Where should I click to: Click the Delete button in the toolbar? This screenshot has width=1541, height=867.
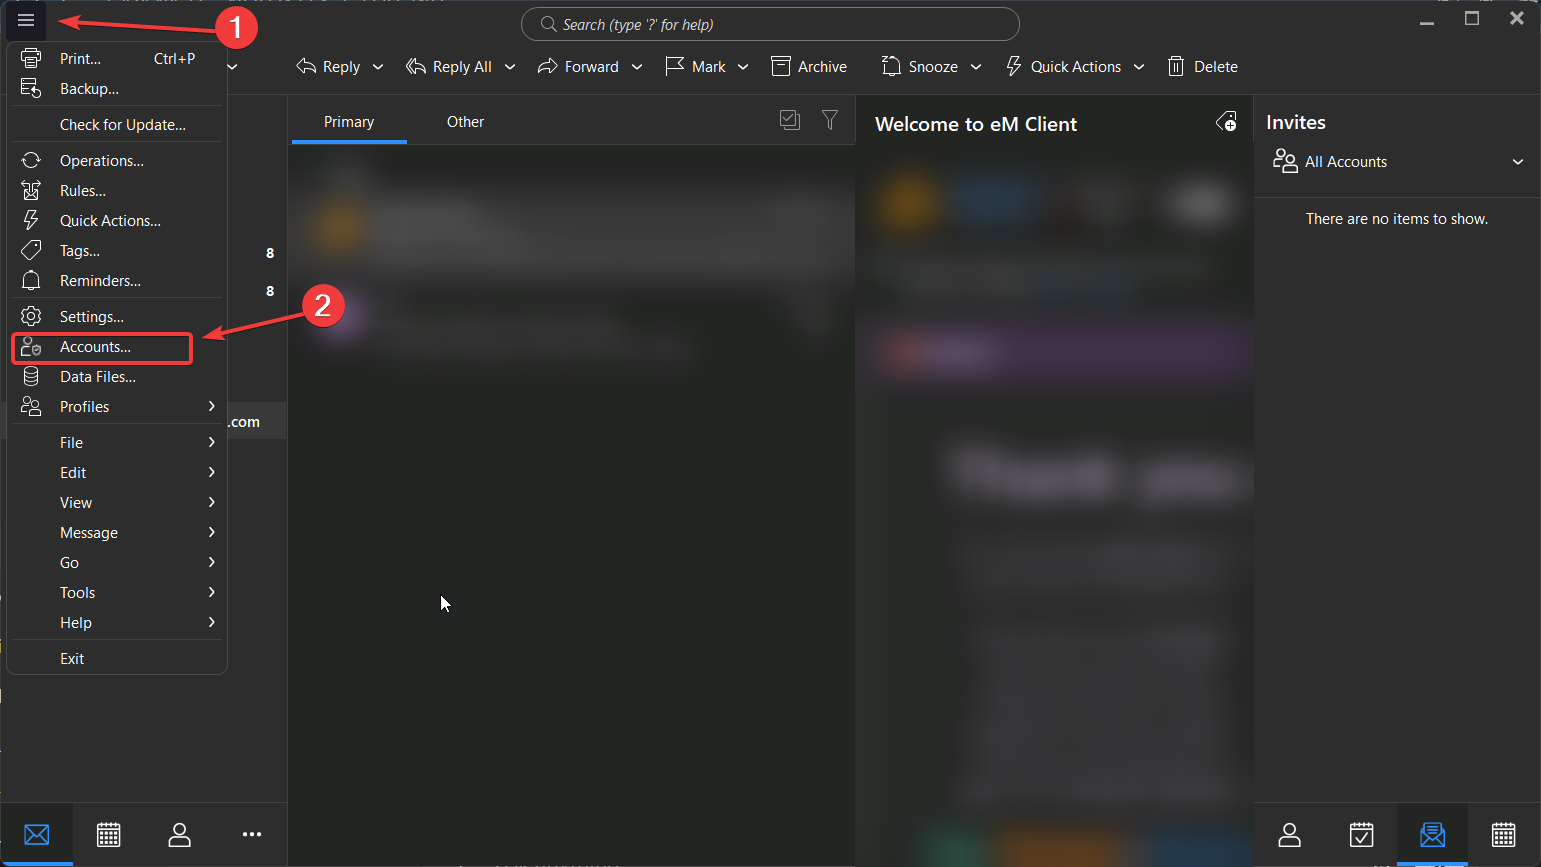pos(1203,67)
